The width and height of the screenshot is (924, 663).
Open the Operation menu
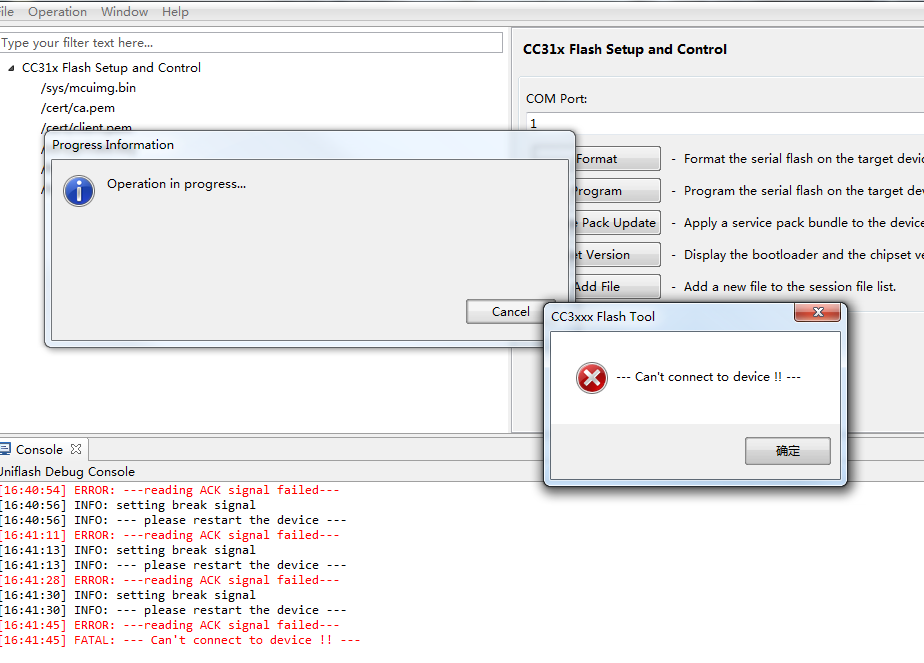coord(57,12)
